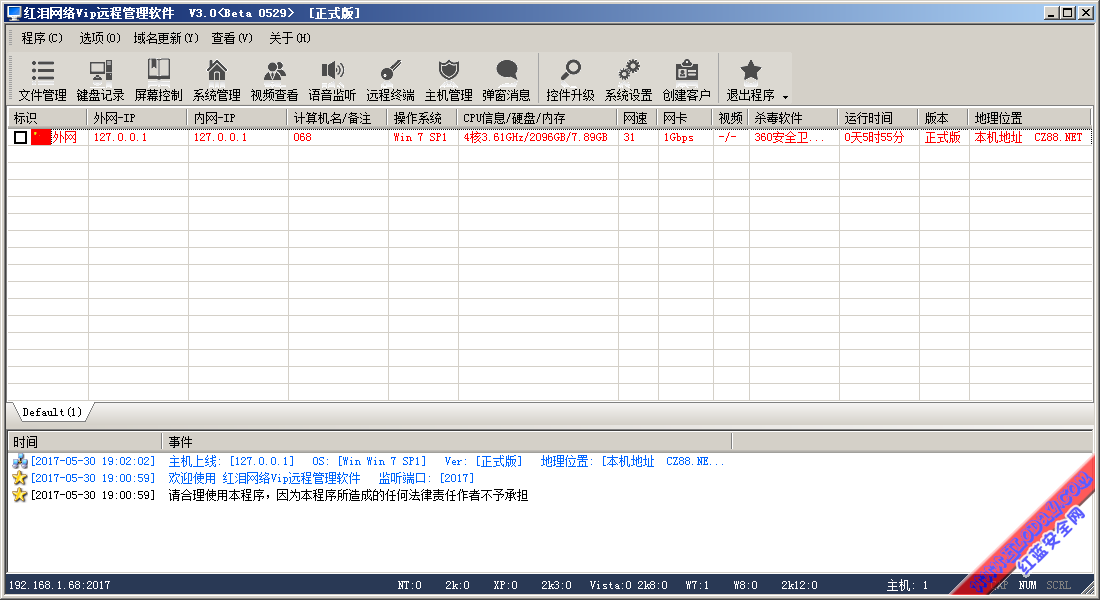
Task: Click the 1Gbps network card cell
Action: pos(678,137)
